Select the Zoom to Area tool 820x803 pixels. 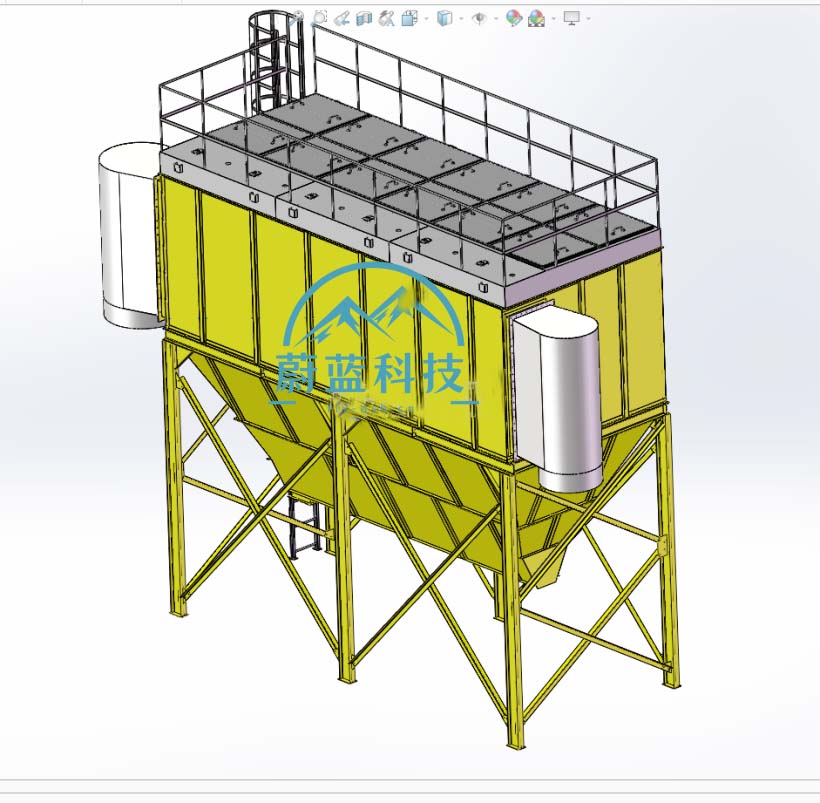coord(320,18)
